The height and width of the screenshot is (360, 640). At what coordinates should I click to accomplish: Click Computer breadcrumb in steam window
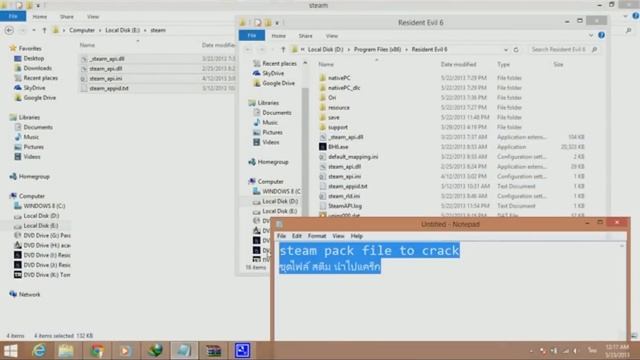point(82,30)
